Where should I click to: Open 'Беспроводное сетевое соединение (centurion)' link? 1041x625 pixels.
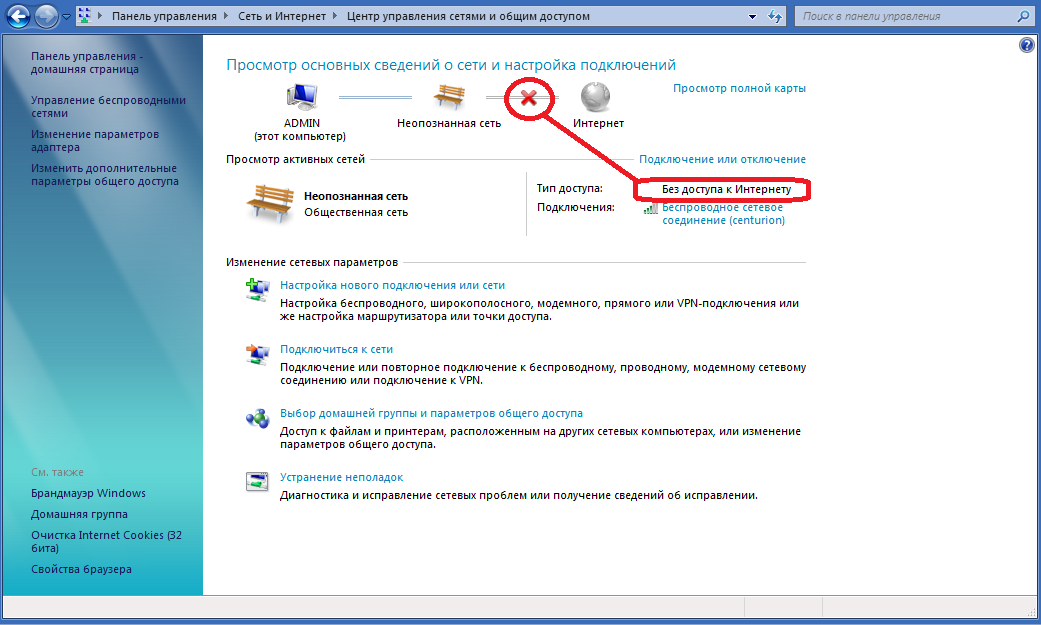725,213
